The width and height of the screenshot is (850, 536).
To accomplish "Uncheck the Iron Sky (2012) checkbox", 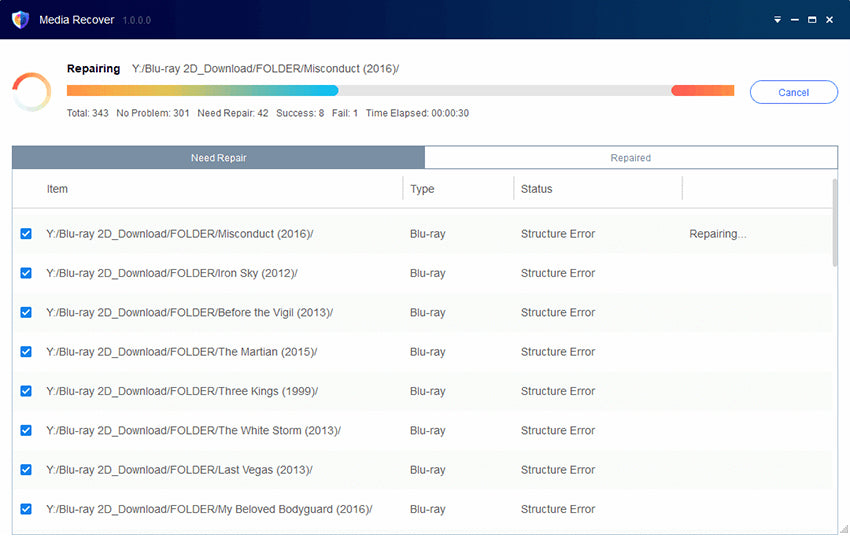I will click(x=26, y=273).
